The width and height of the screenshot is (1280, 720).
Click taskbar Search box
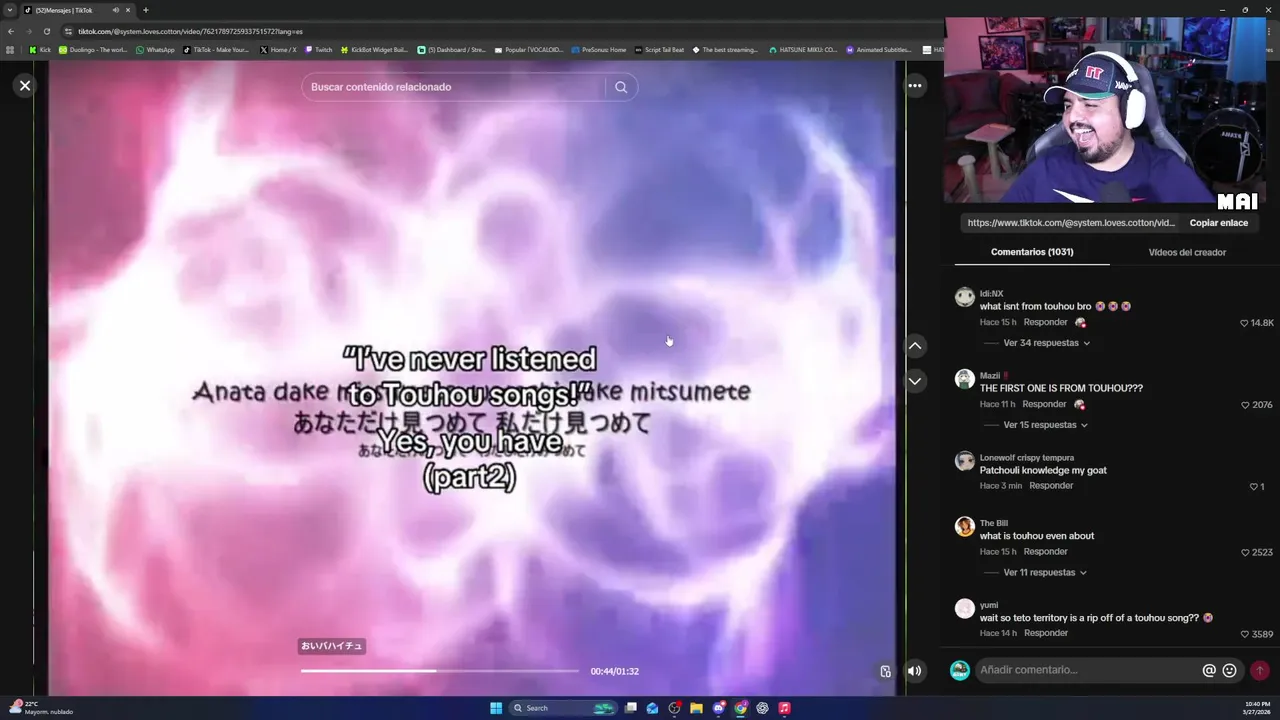pos(563,708)
